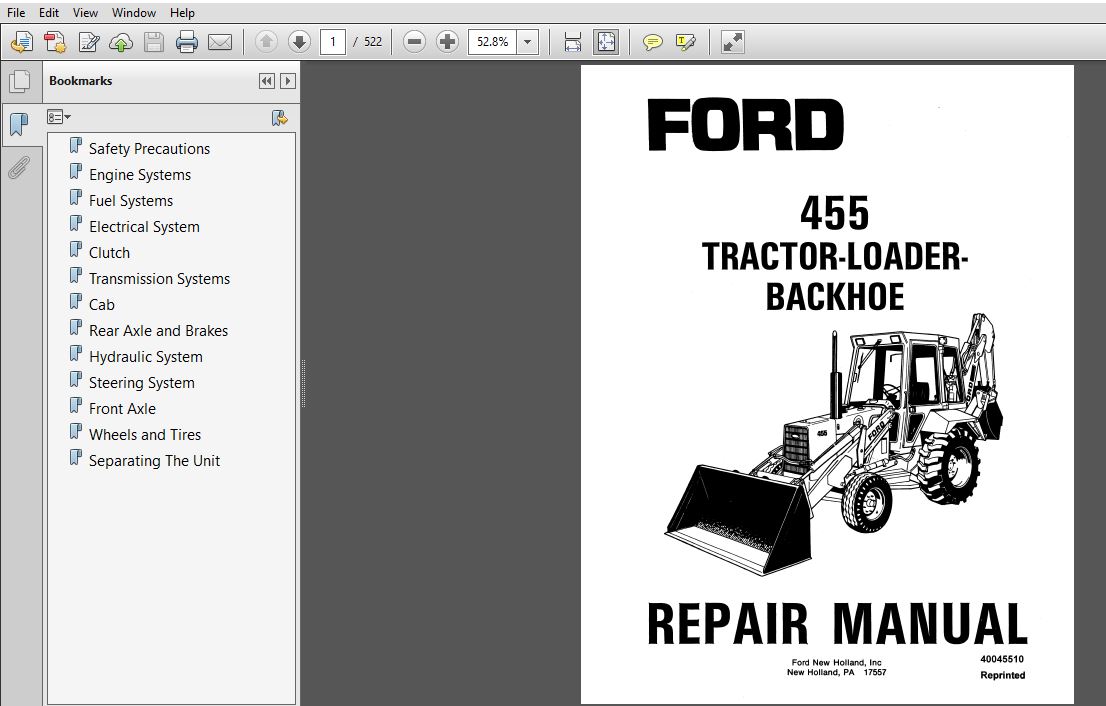Click the add sticky note comment icon

click(652, 42)
